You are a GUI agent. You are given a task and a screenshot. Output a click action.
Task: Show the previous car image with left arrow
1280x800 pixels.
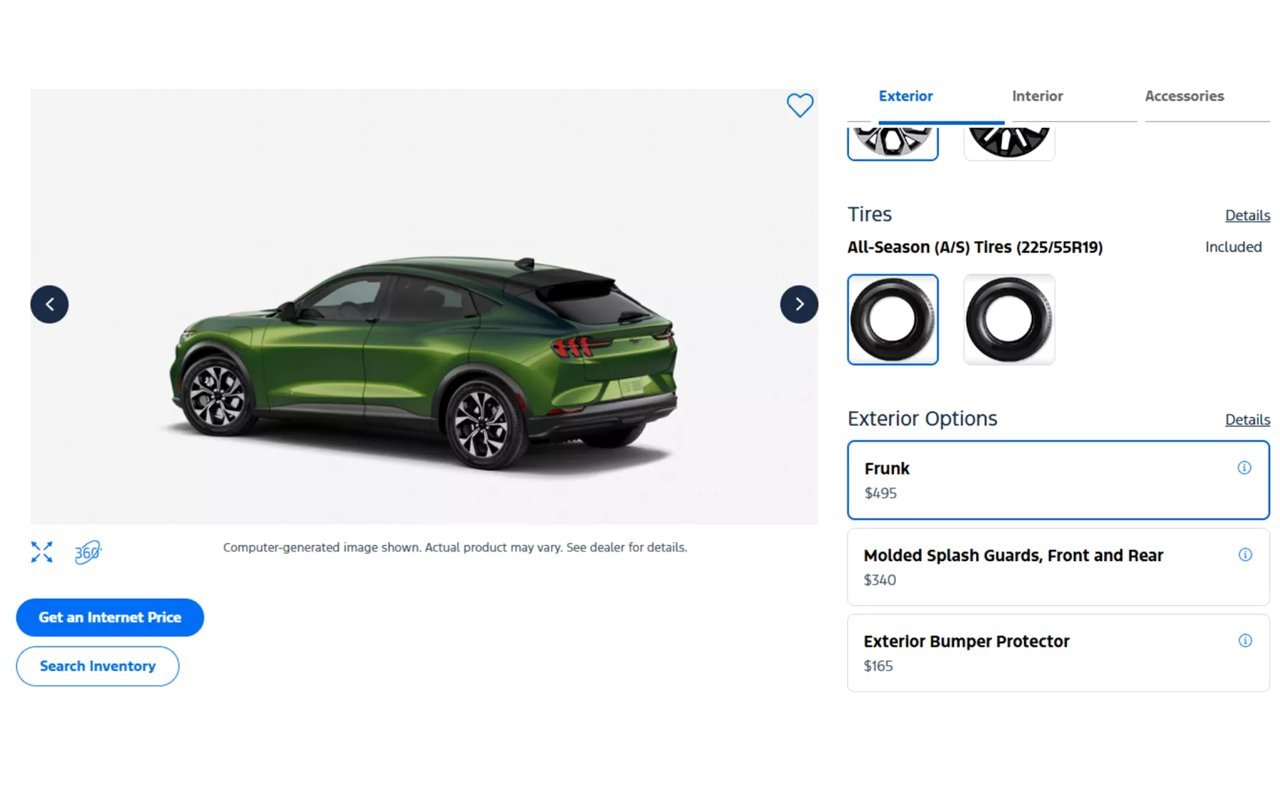coord(49,304)
